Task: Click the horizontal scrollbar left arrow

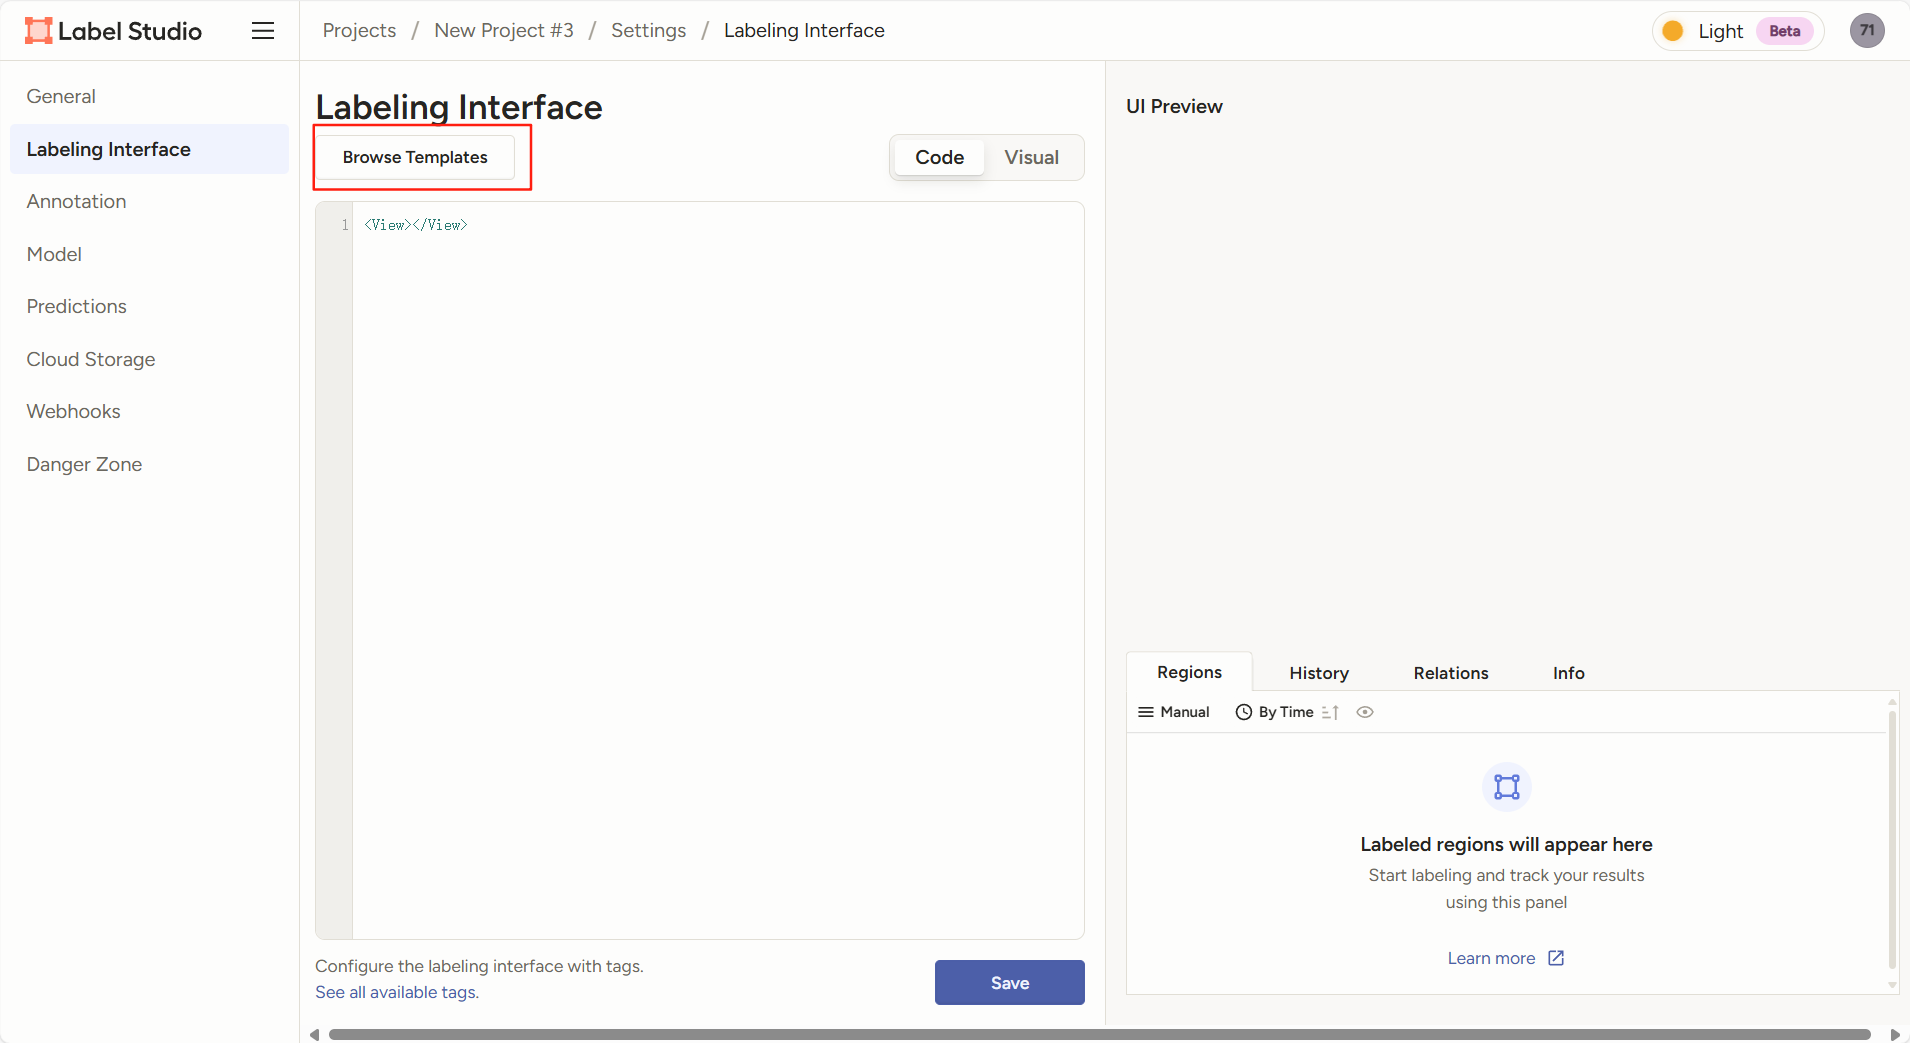Action: point(315,1034)
